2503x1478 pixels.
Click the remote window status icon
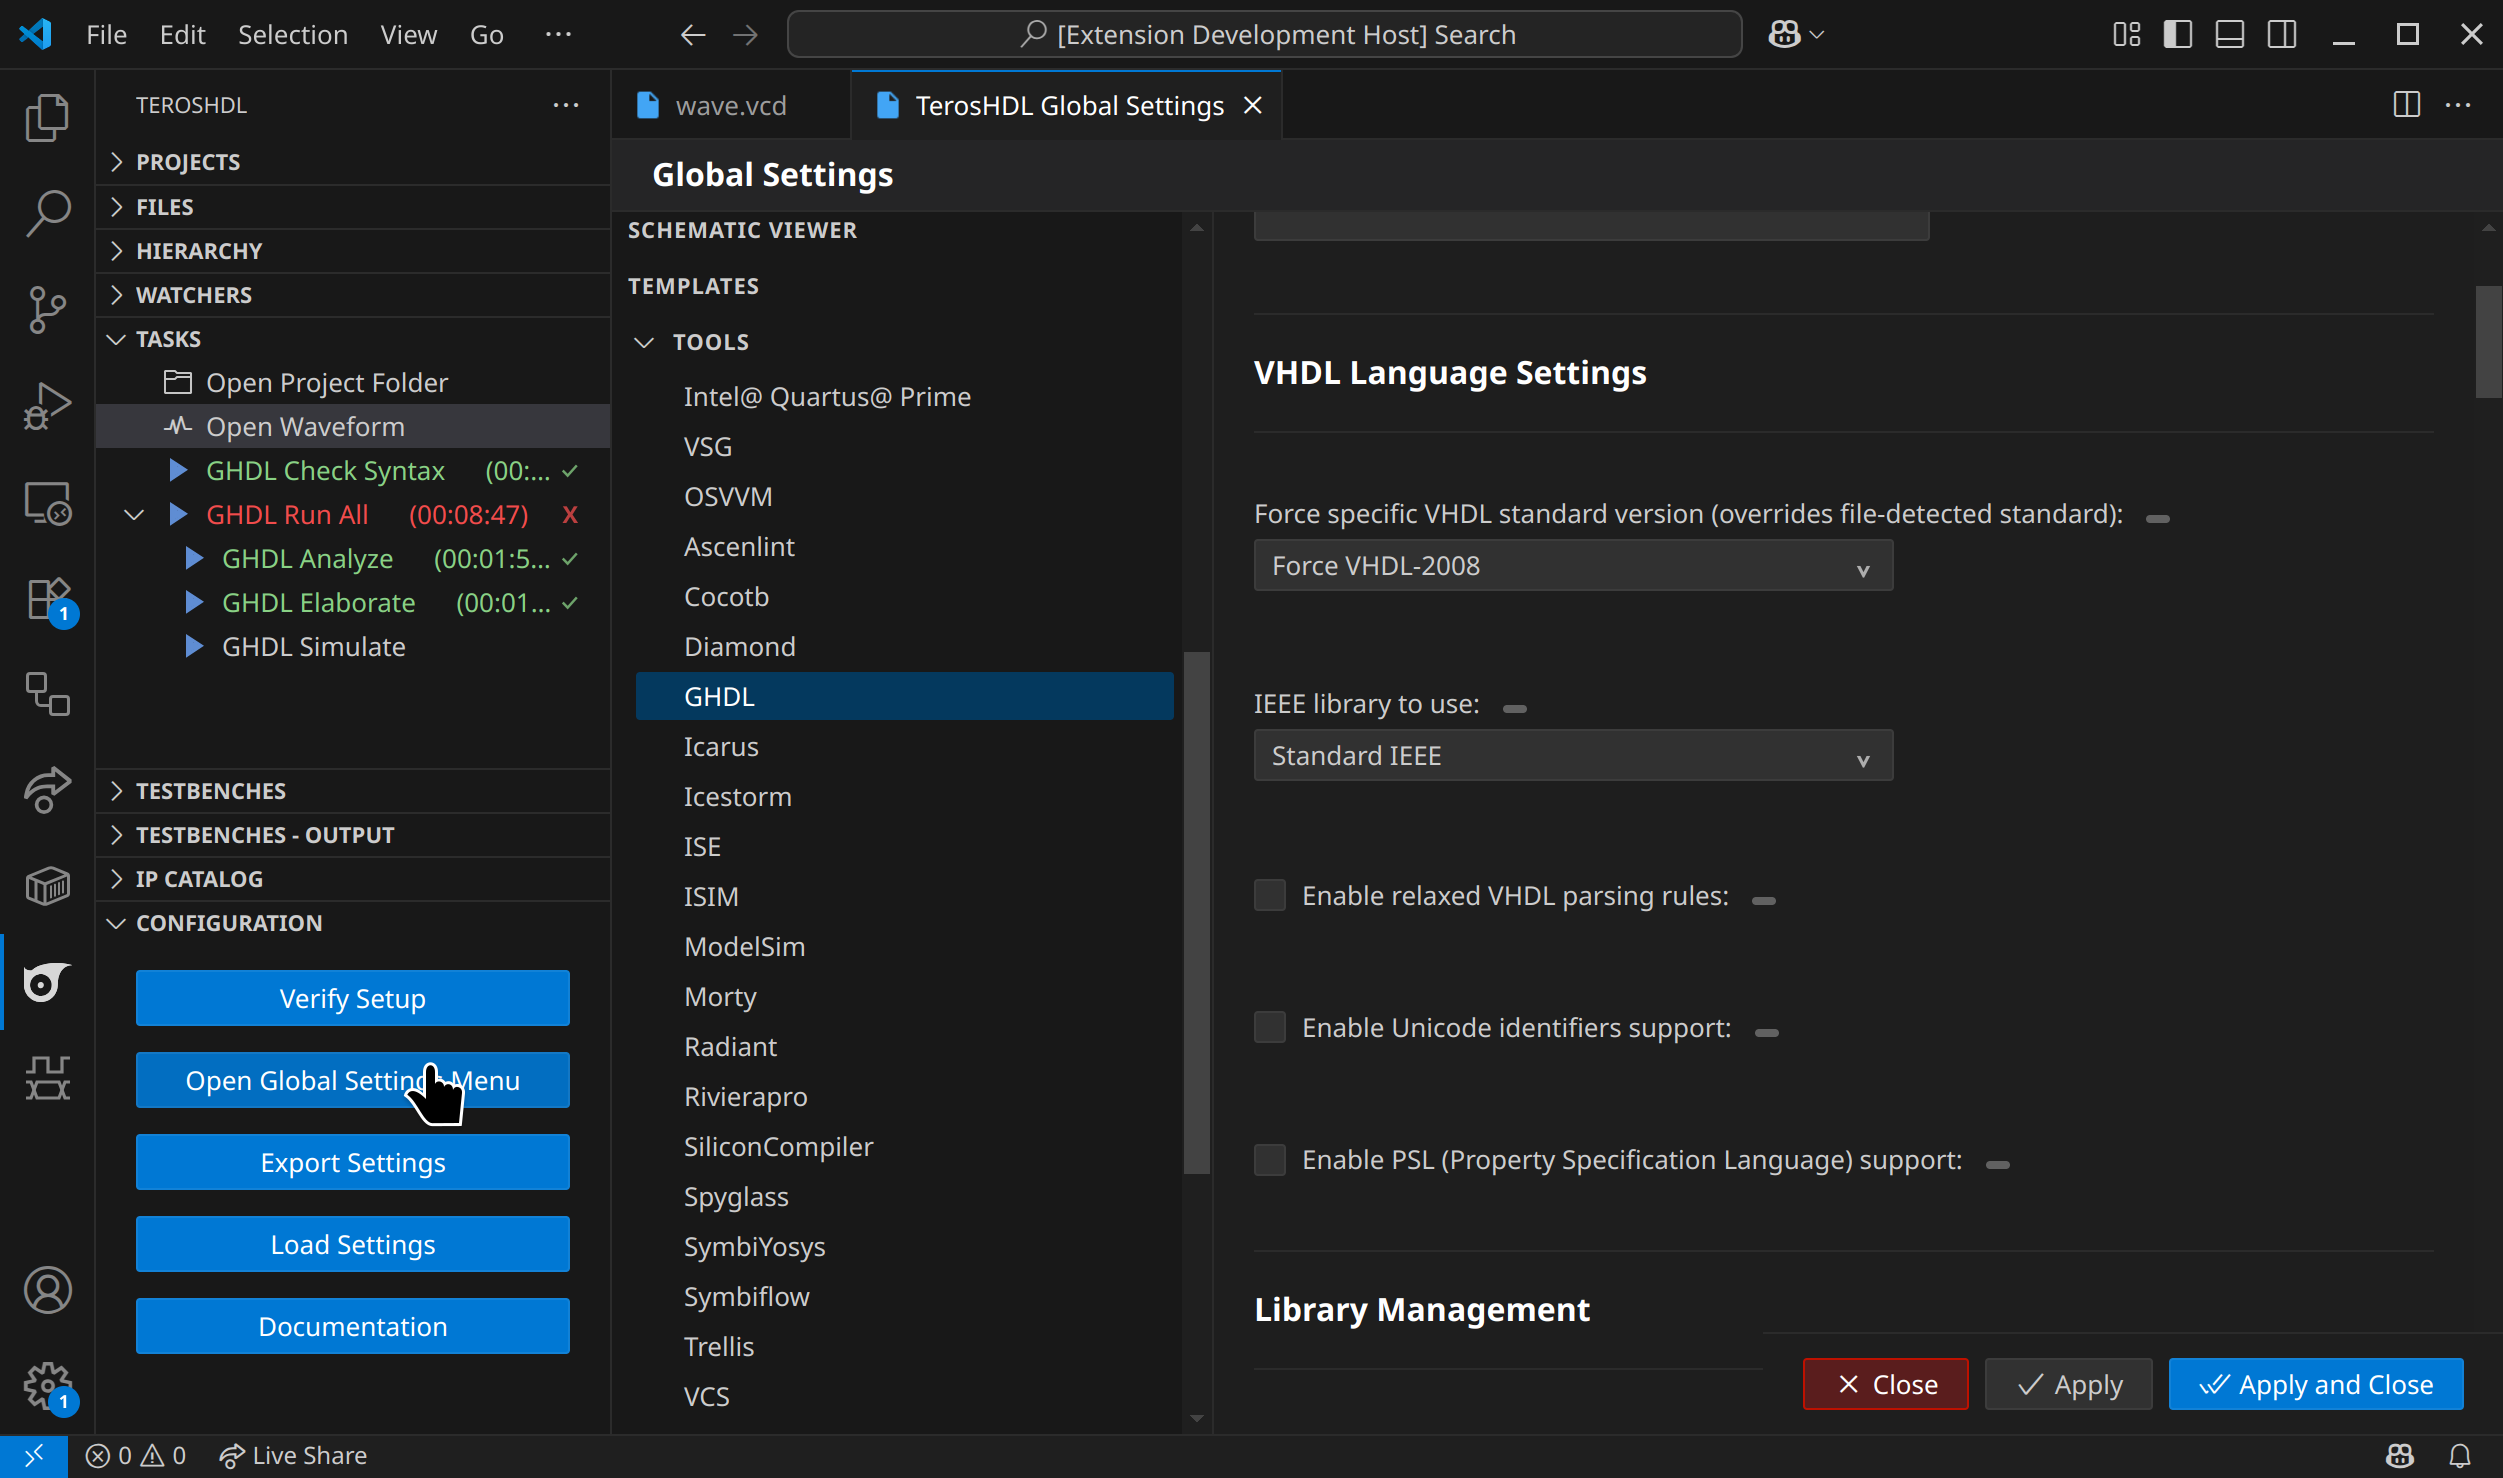[x=33, y=1455]
